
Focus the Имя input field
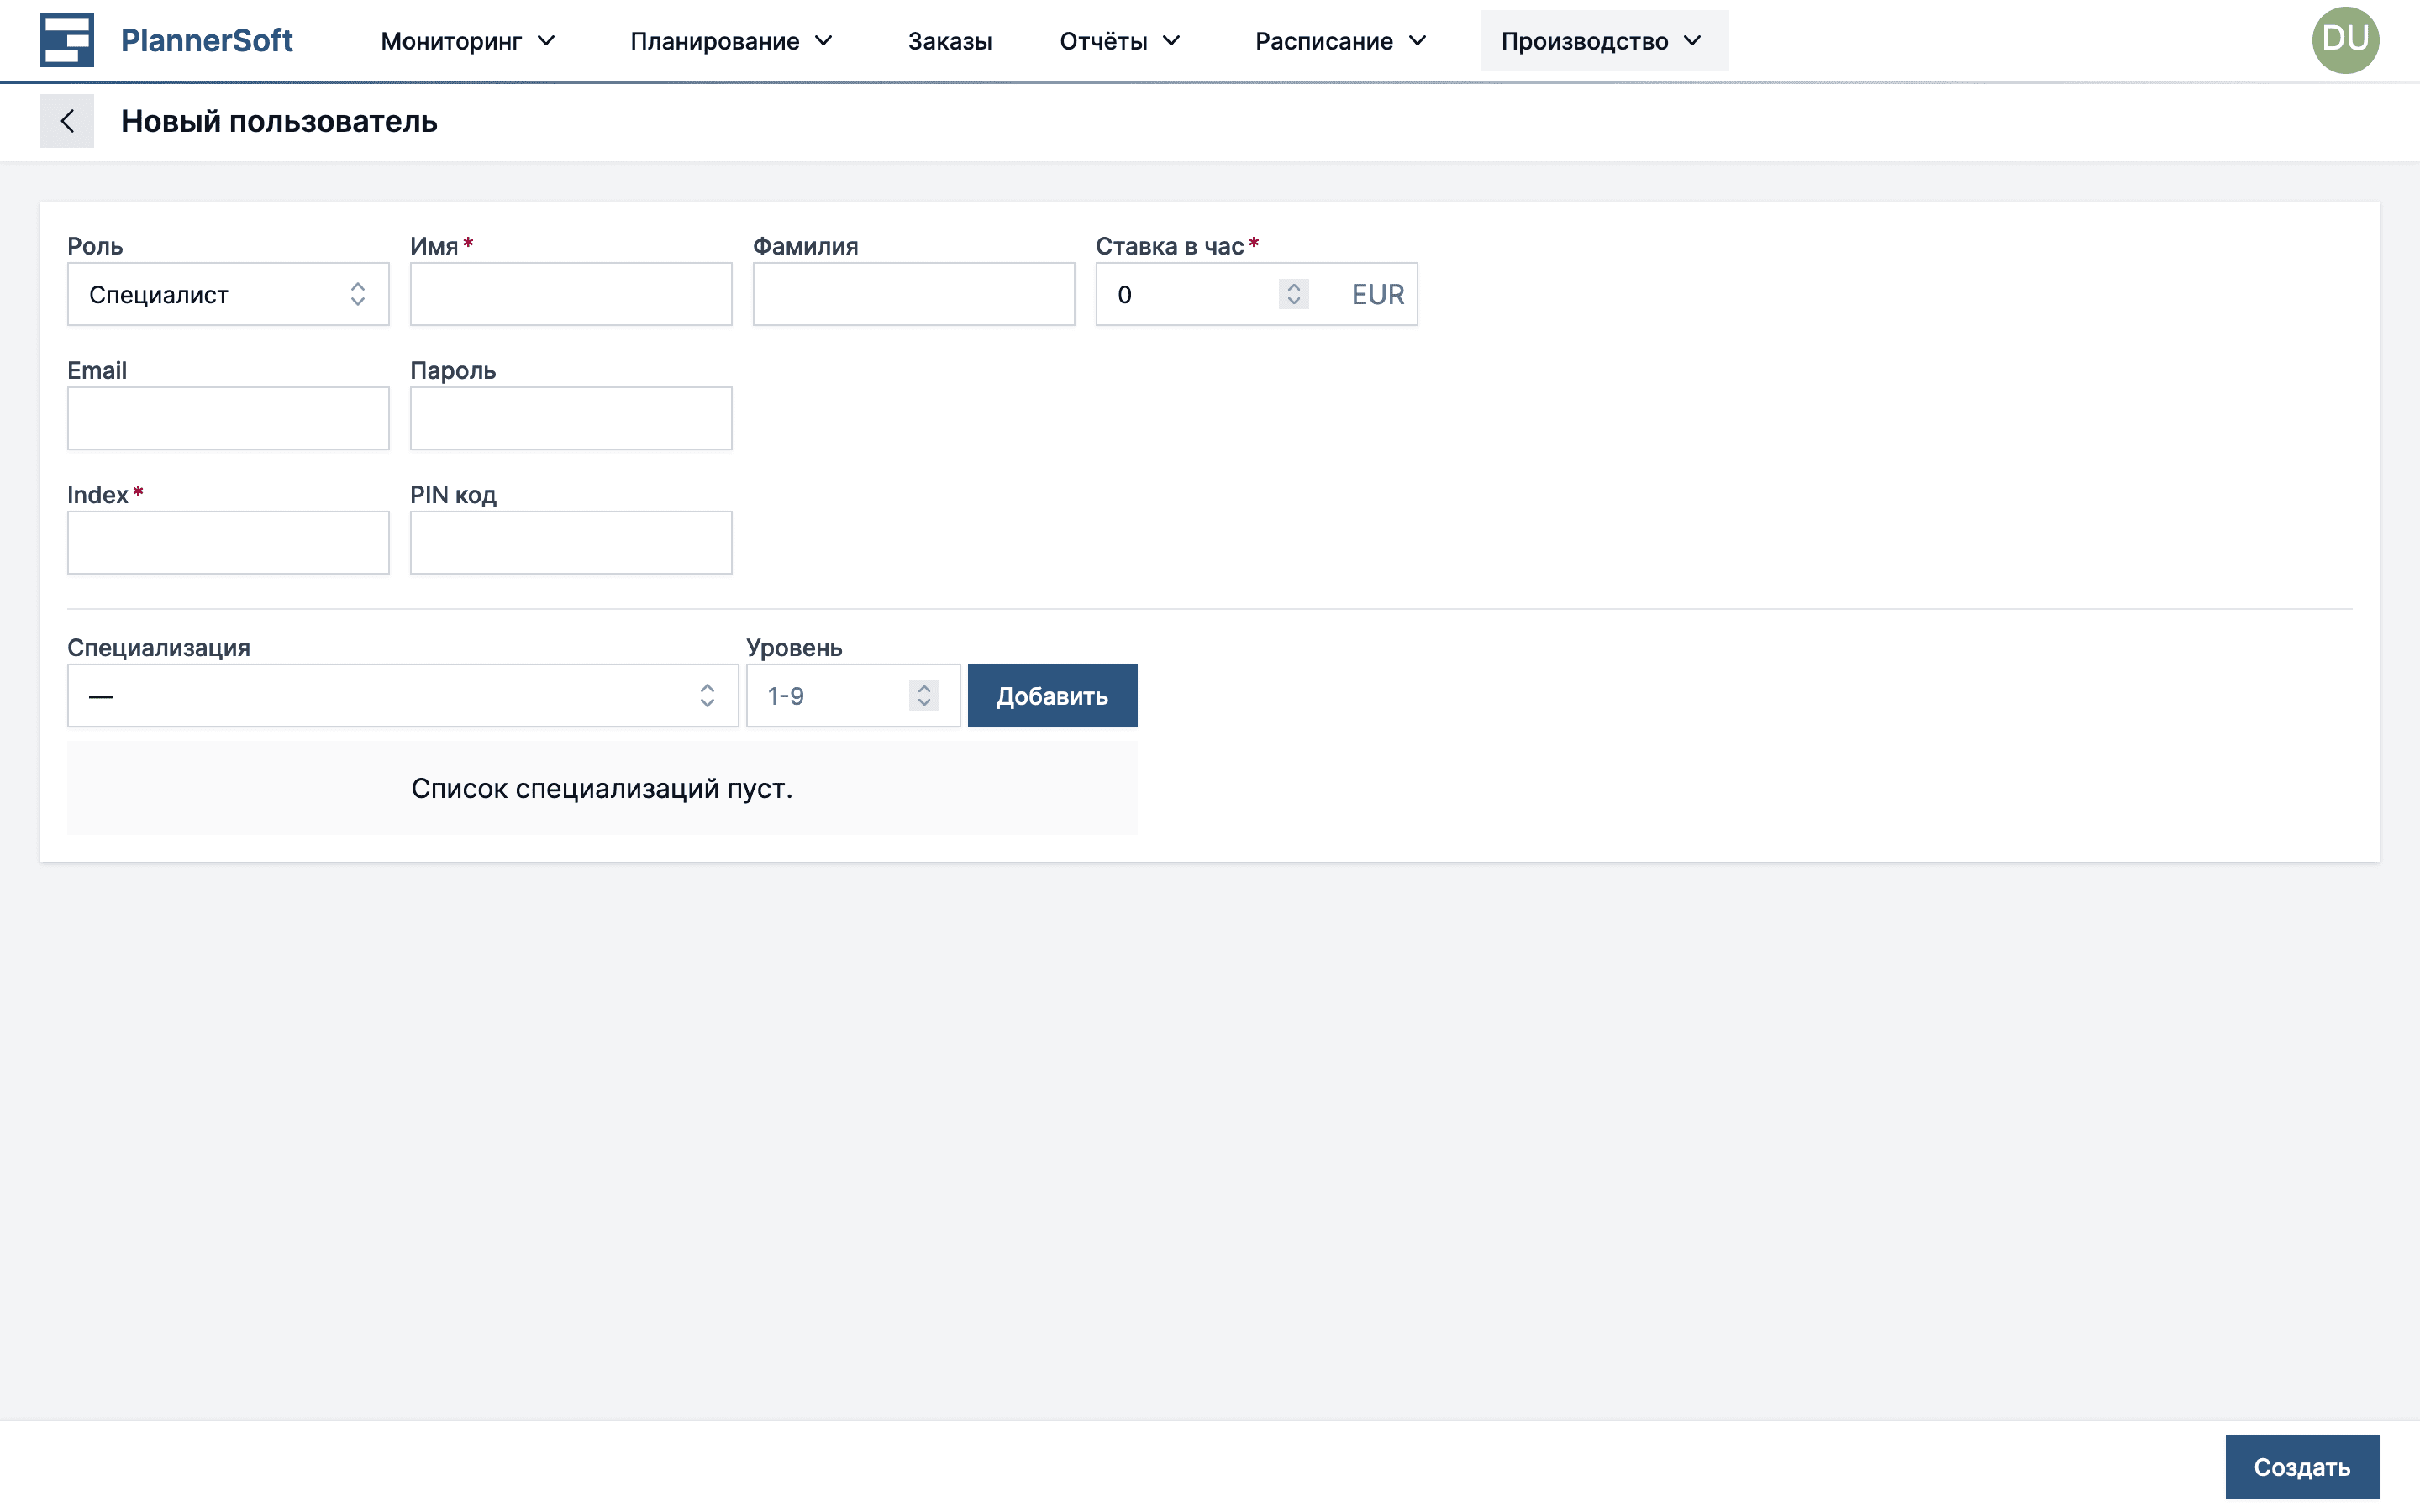coord(571,294)
